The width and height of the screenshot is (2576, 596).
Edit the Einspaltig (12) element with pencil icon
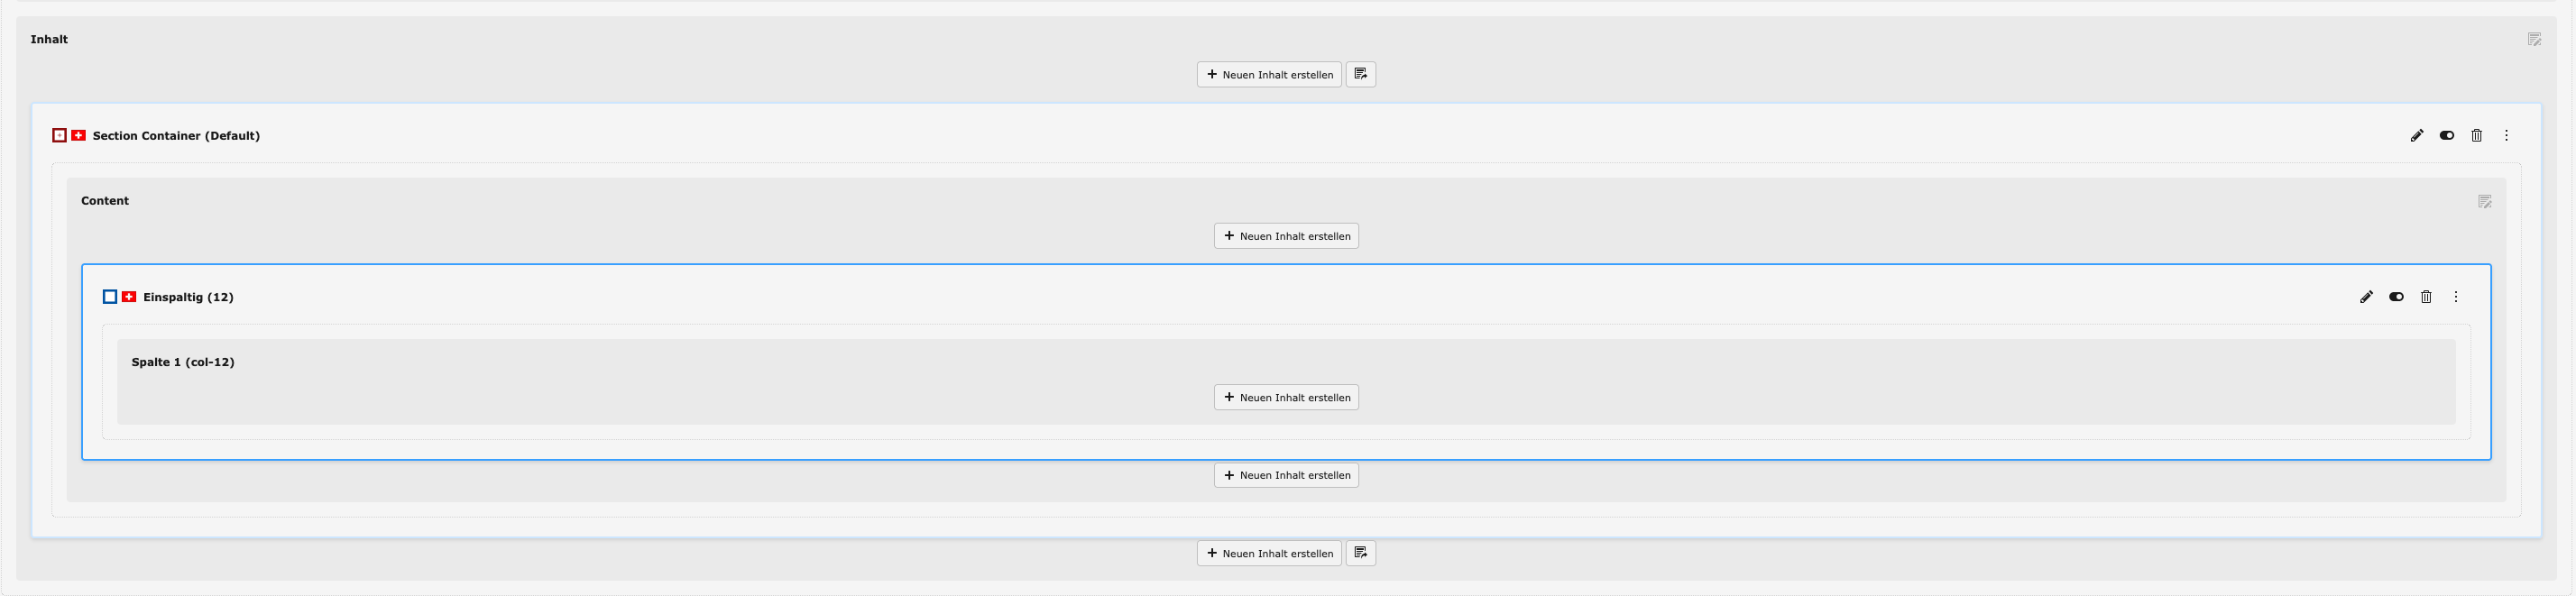2366,297
